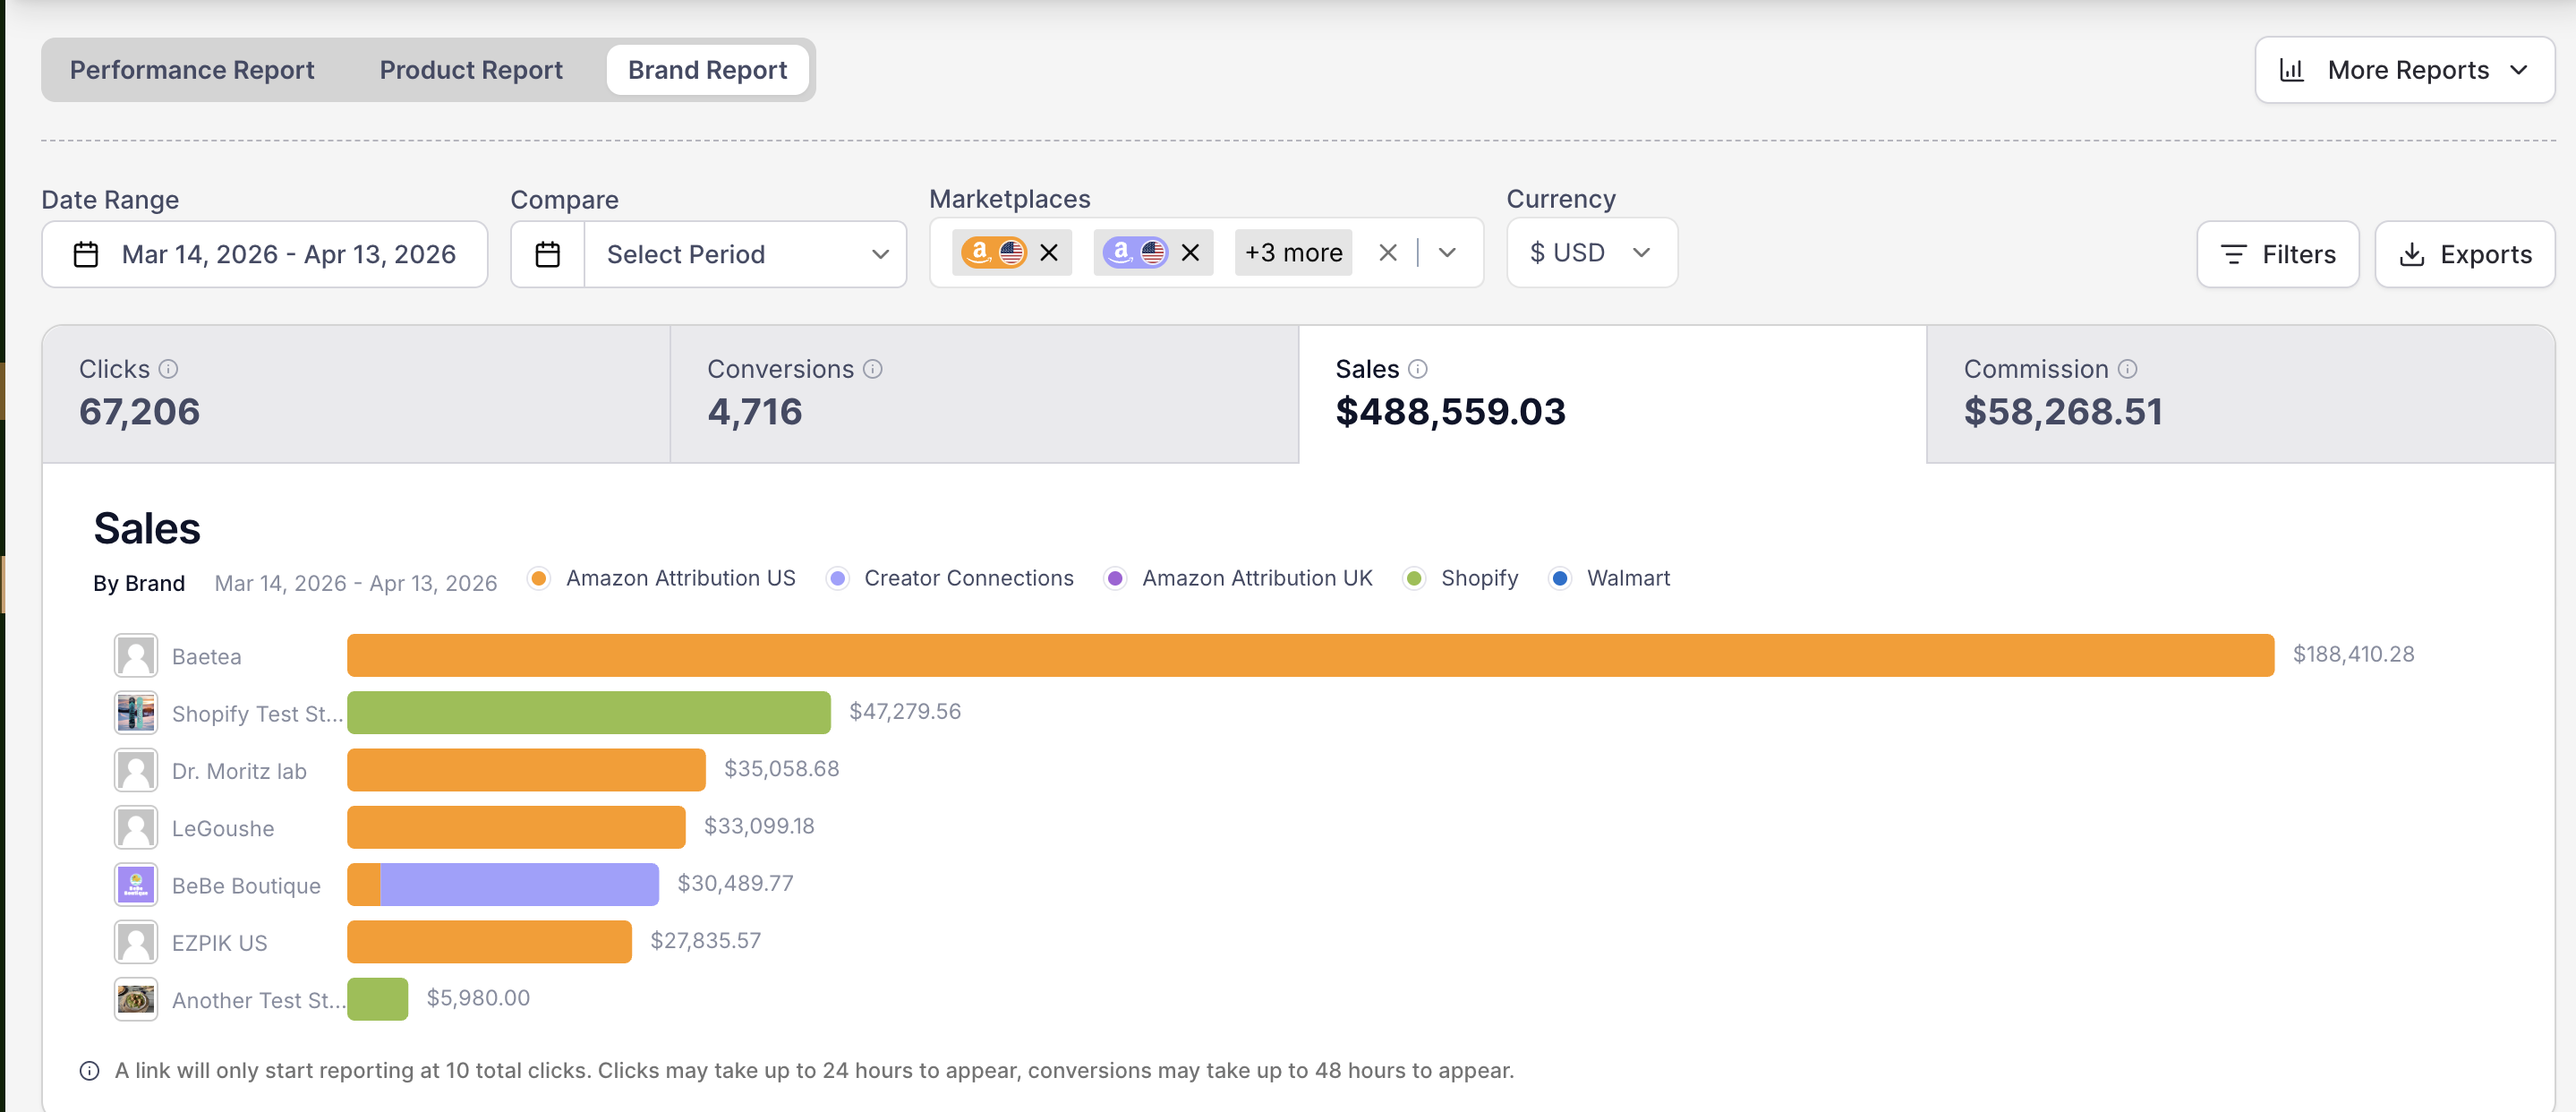Open the More Reports menu
The height and width of the screenshot is (1112, 2576).
point(2404,69)
